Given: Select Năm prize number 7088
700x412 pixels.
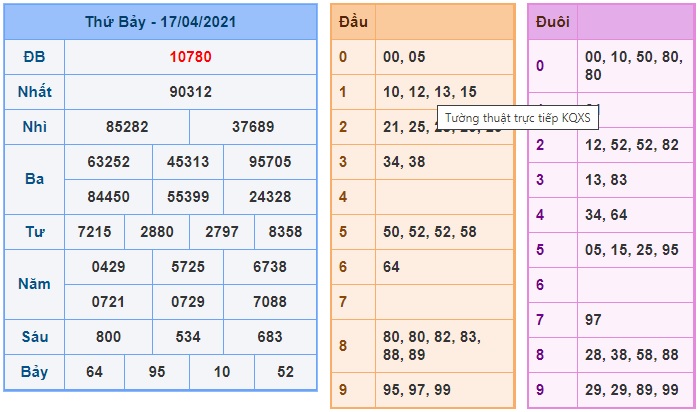Looking at the screenshot, I should [x=270, y=302].
